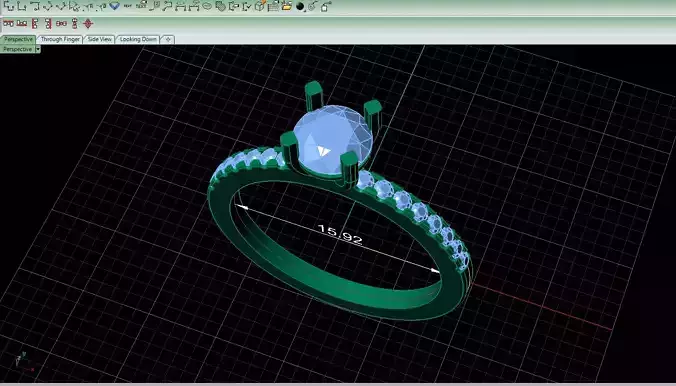Click the vertical distribute align icon

point(75,23)
